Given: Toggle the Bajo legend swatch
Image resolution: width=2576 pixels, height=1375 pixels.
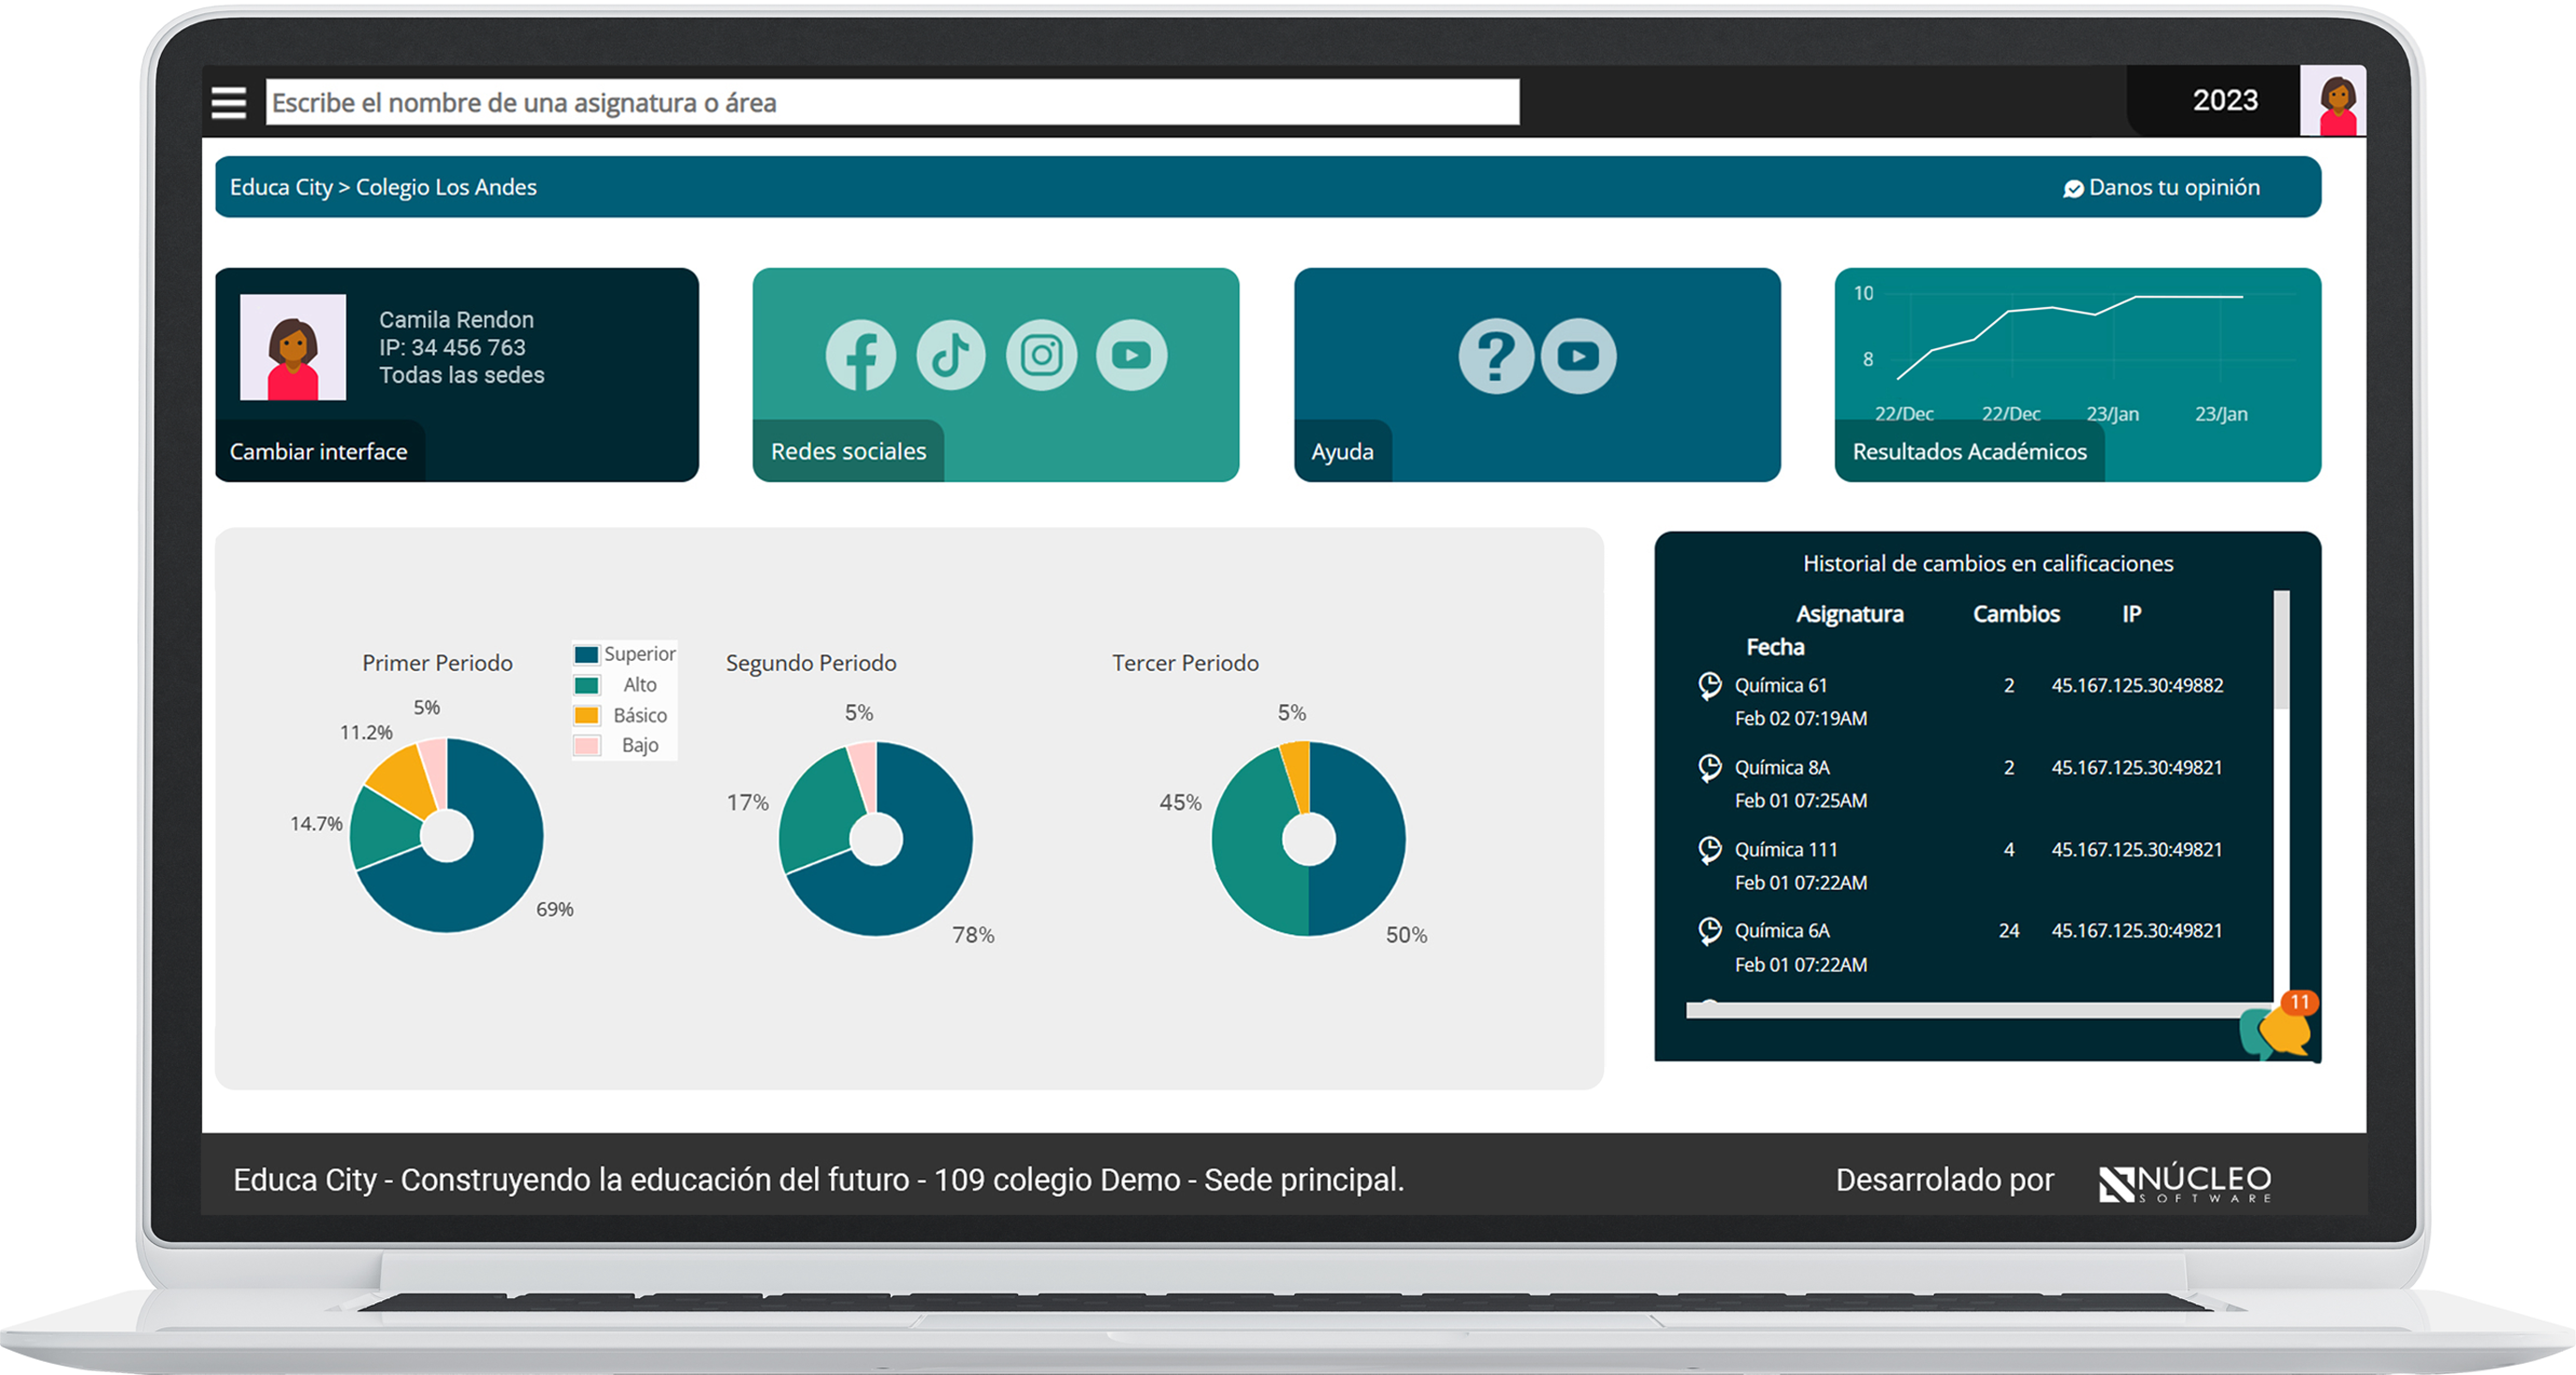Looking at the screenshot, I should 587,745.
